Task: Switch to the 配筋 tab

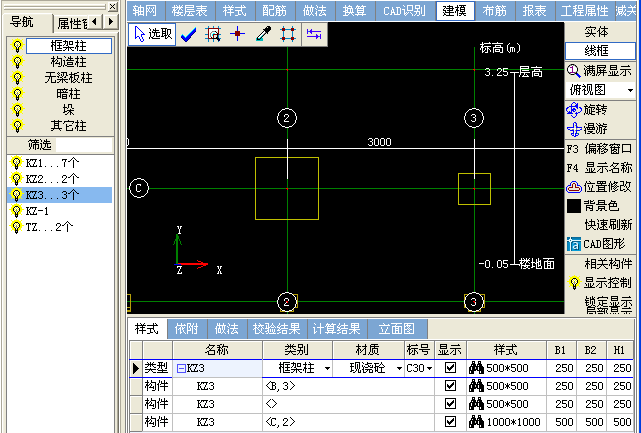Action: (275, 11)
